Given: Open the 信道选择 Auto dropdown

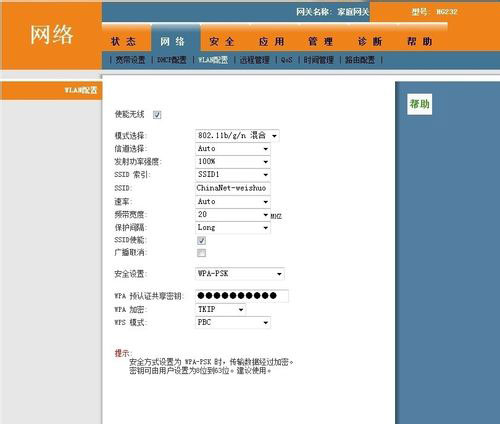Looking at the screenshot, I should click(233, 149).
